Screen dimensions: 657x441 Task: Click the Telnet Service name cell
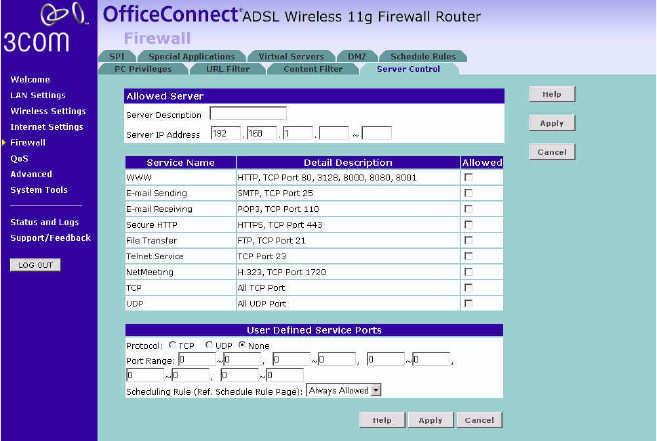pyautogui.click(x=181, y=256)
